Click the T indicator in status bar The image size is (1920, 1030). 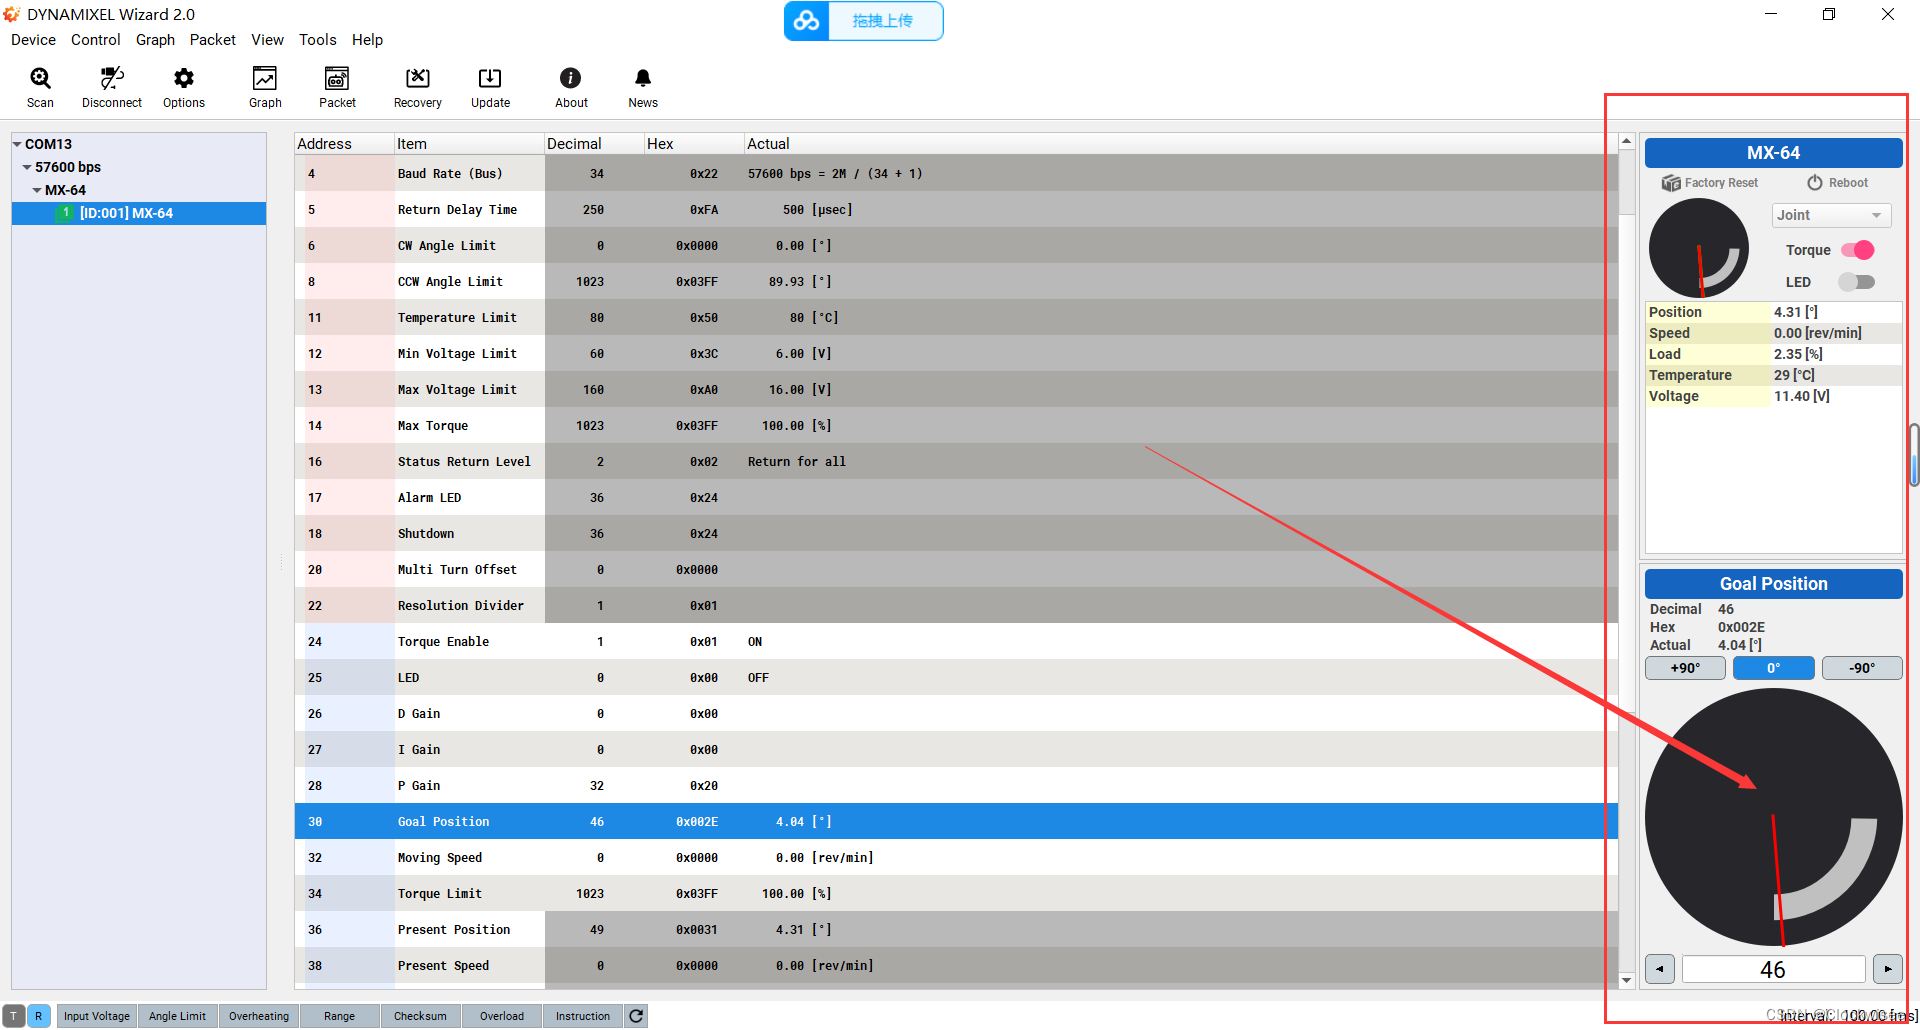tap(14, 1016)
